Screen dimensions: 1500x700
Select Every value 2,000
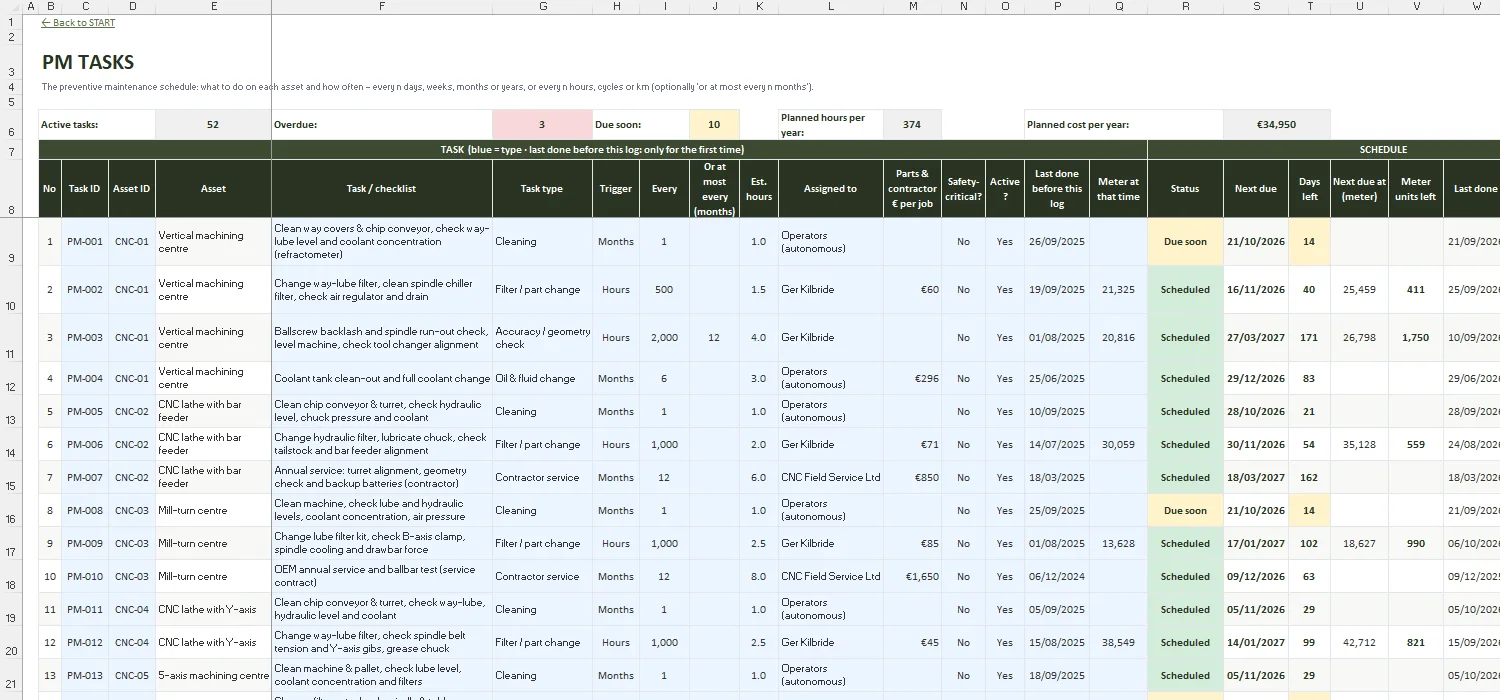[x=664, y=338]
